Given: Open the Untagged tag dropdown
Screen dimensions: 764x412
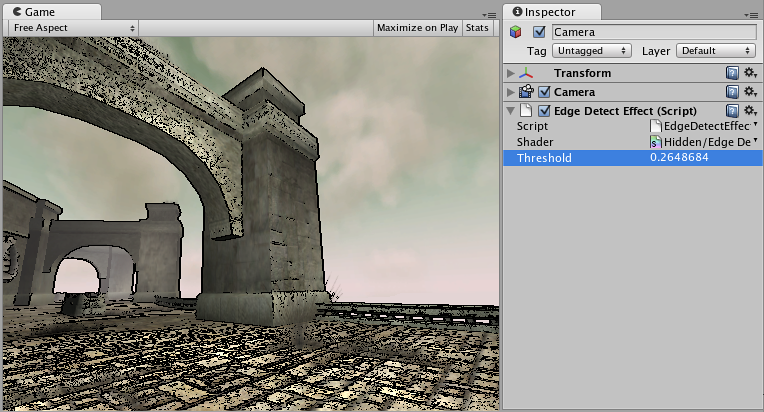Looking at the screenshot, I should point(592,51).
